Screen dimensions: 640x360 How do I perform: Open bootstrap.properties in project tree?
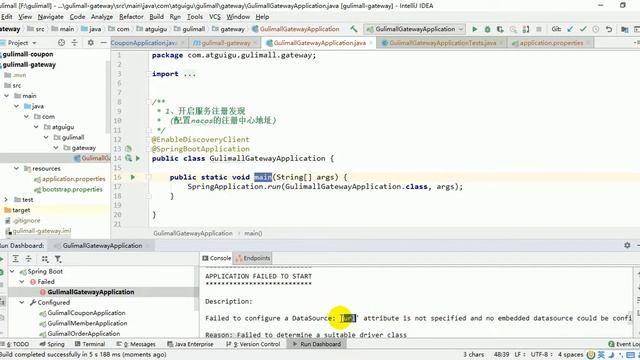[72, 189]
